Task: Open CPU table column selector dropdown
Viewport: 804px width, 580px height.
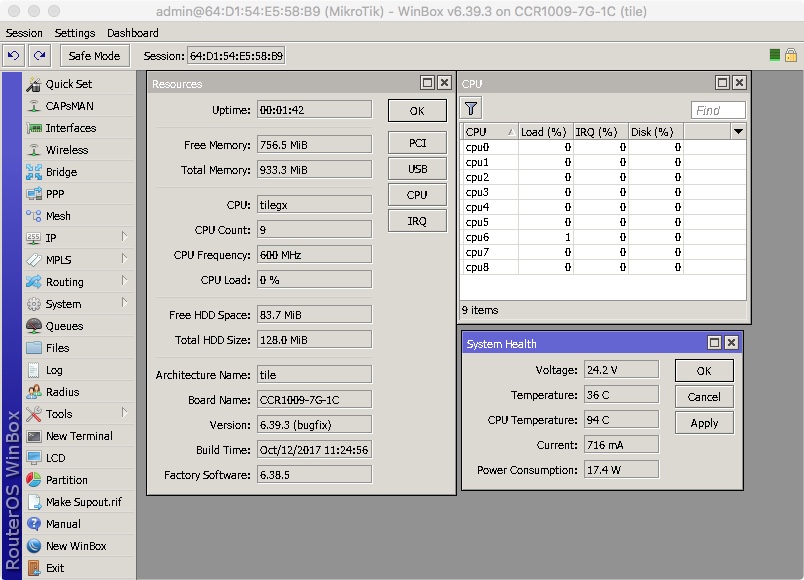Action: point(738,132)
